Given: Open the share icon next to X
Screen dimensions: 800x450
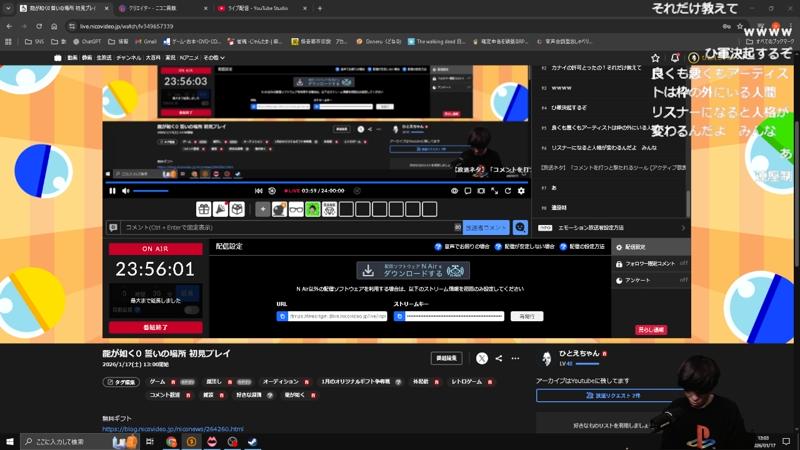Looking at the screenshot, I should pyautogui.click(x=498, y=358).
